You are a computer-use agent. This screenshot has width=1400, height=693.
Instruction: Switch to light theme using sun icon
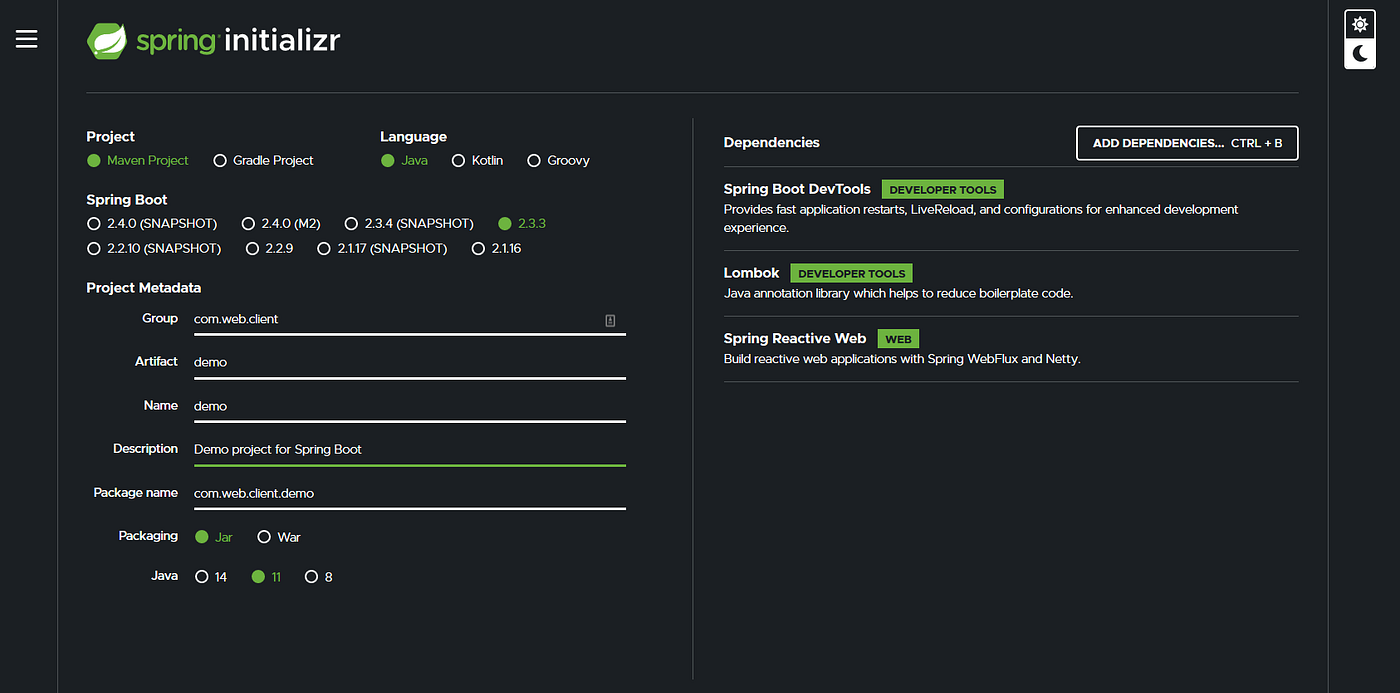[x=1359, y=23]
